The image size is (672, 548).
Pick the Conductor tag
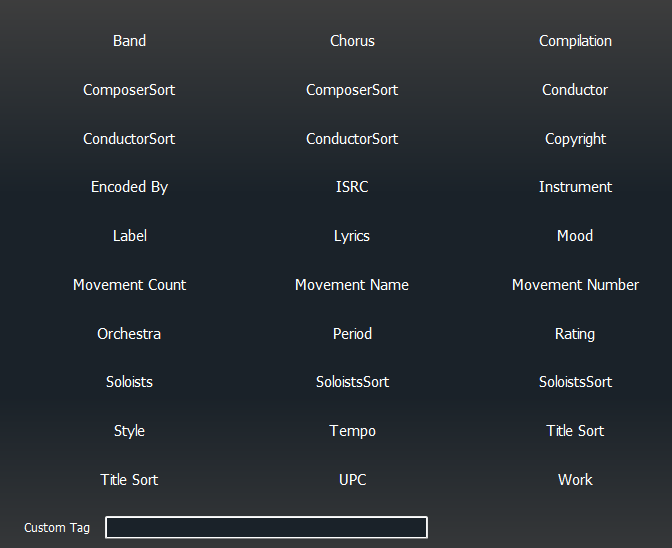575,90
